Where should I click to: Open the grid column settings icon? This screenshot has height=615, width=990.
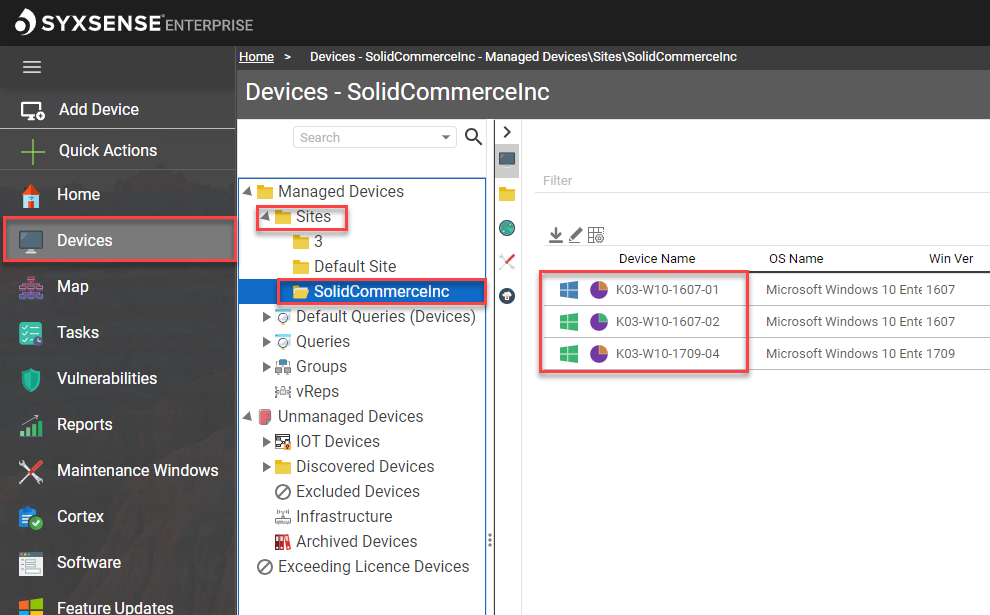[596, 235]
